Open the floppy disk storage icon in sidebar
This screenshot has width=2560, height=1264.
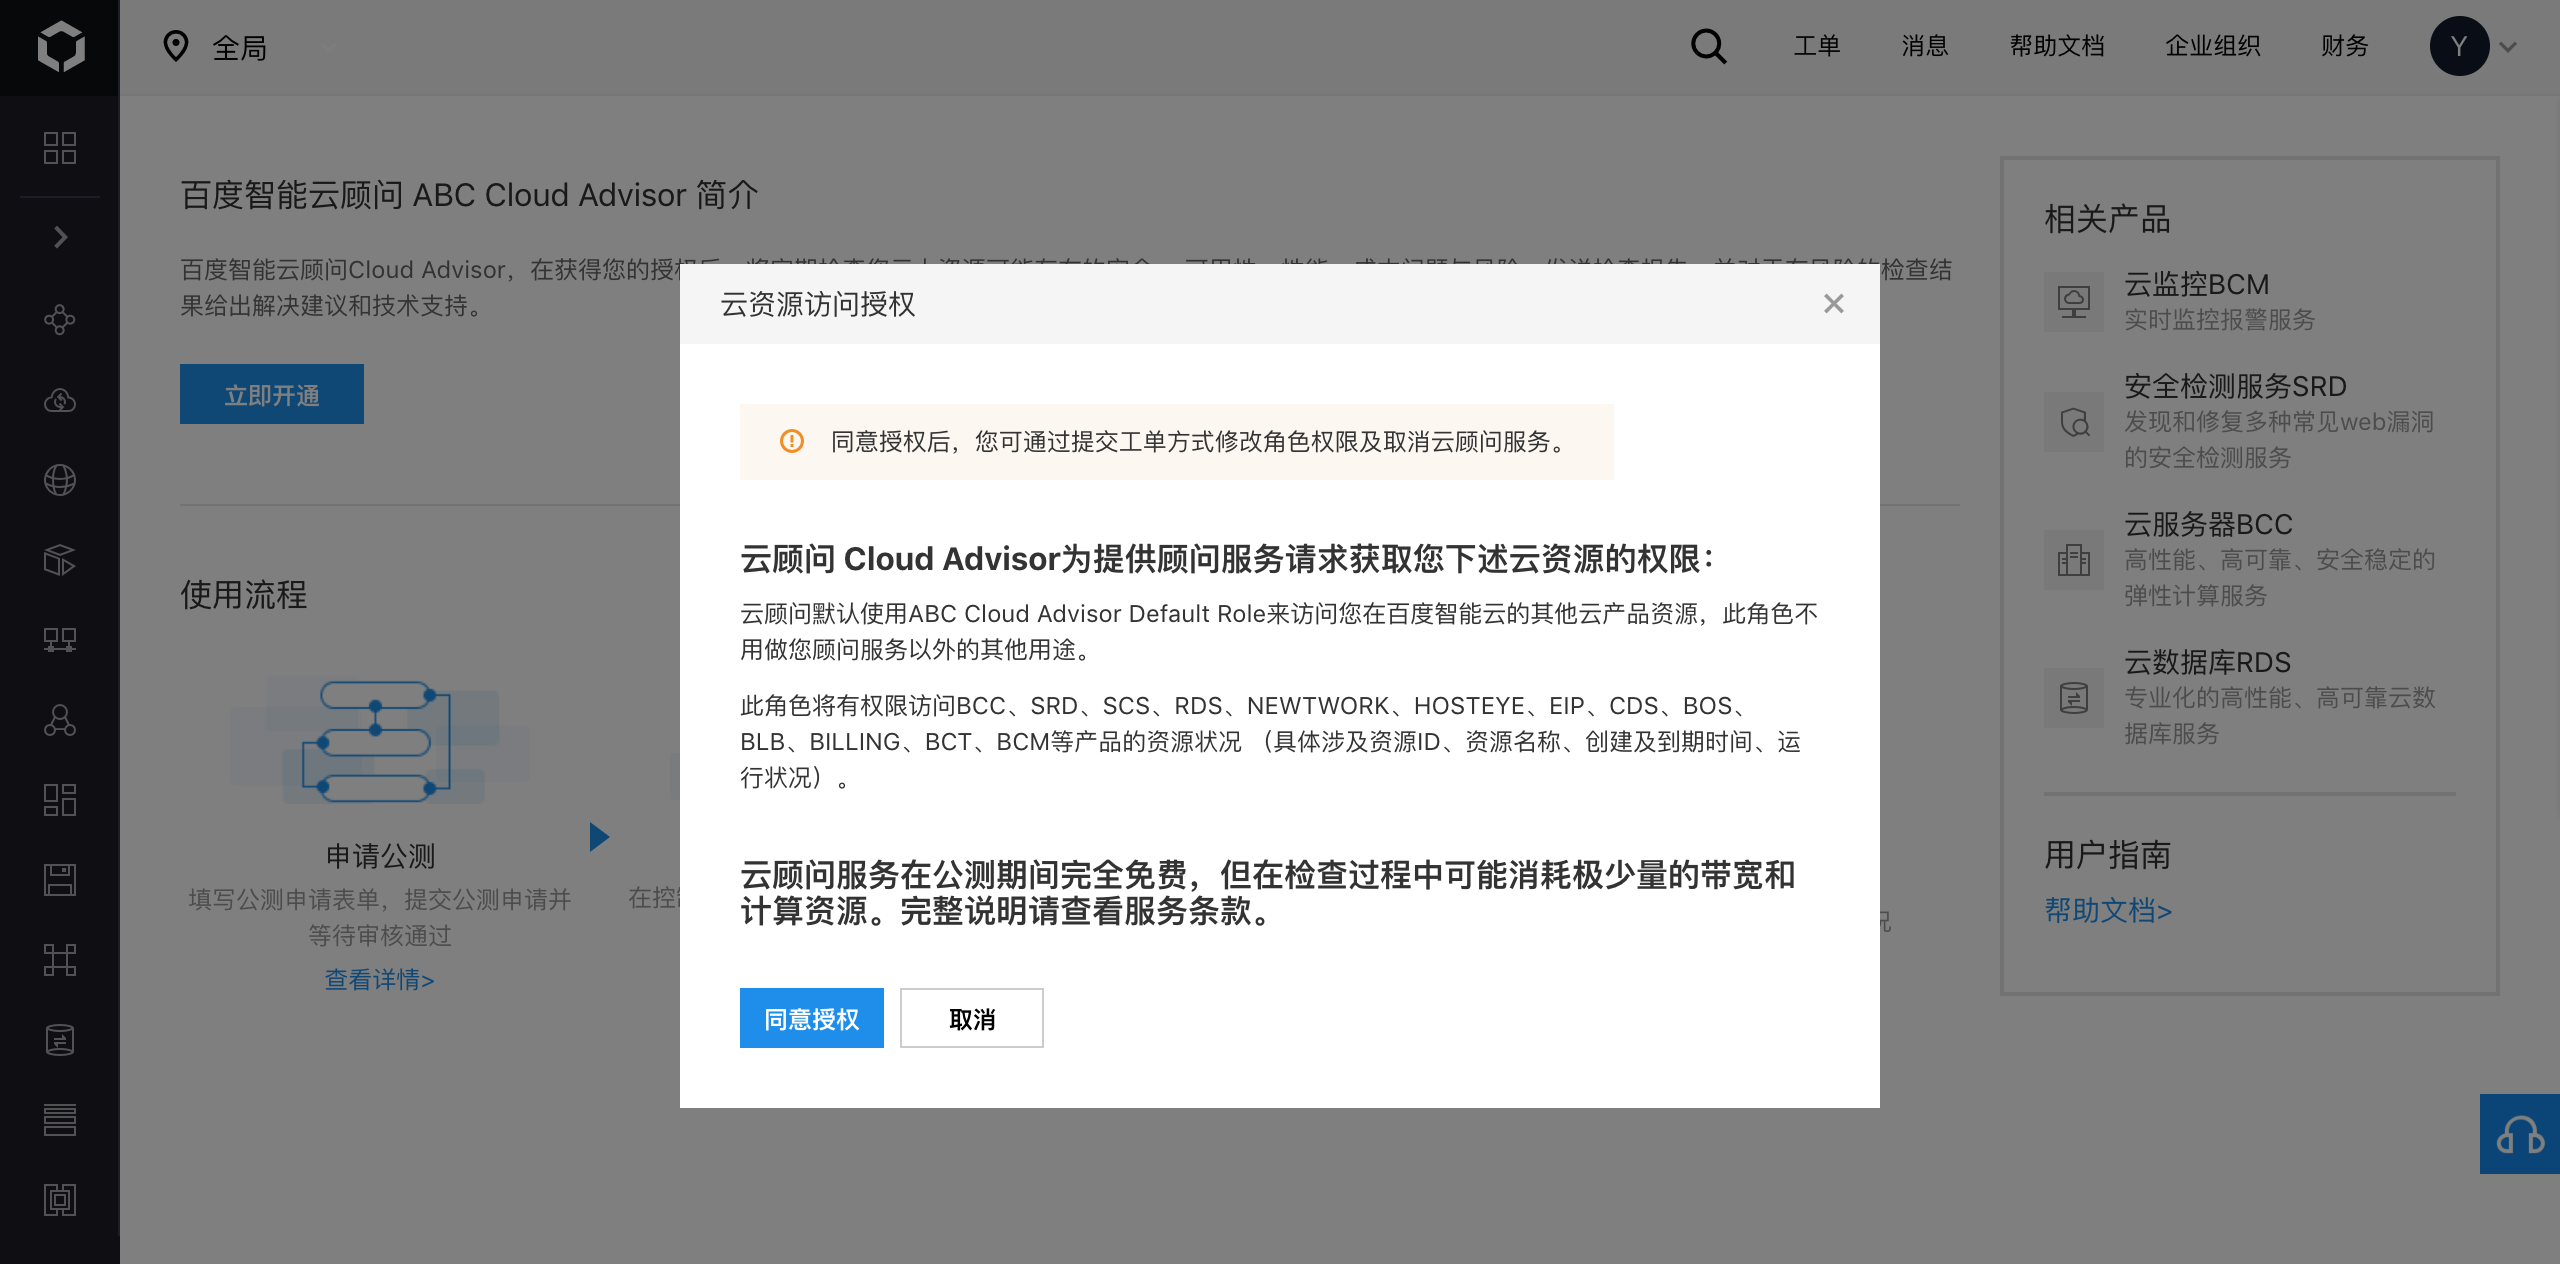pyautogui.click(x=60, y=880)
